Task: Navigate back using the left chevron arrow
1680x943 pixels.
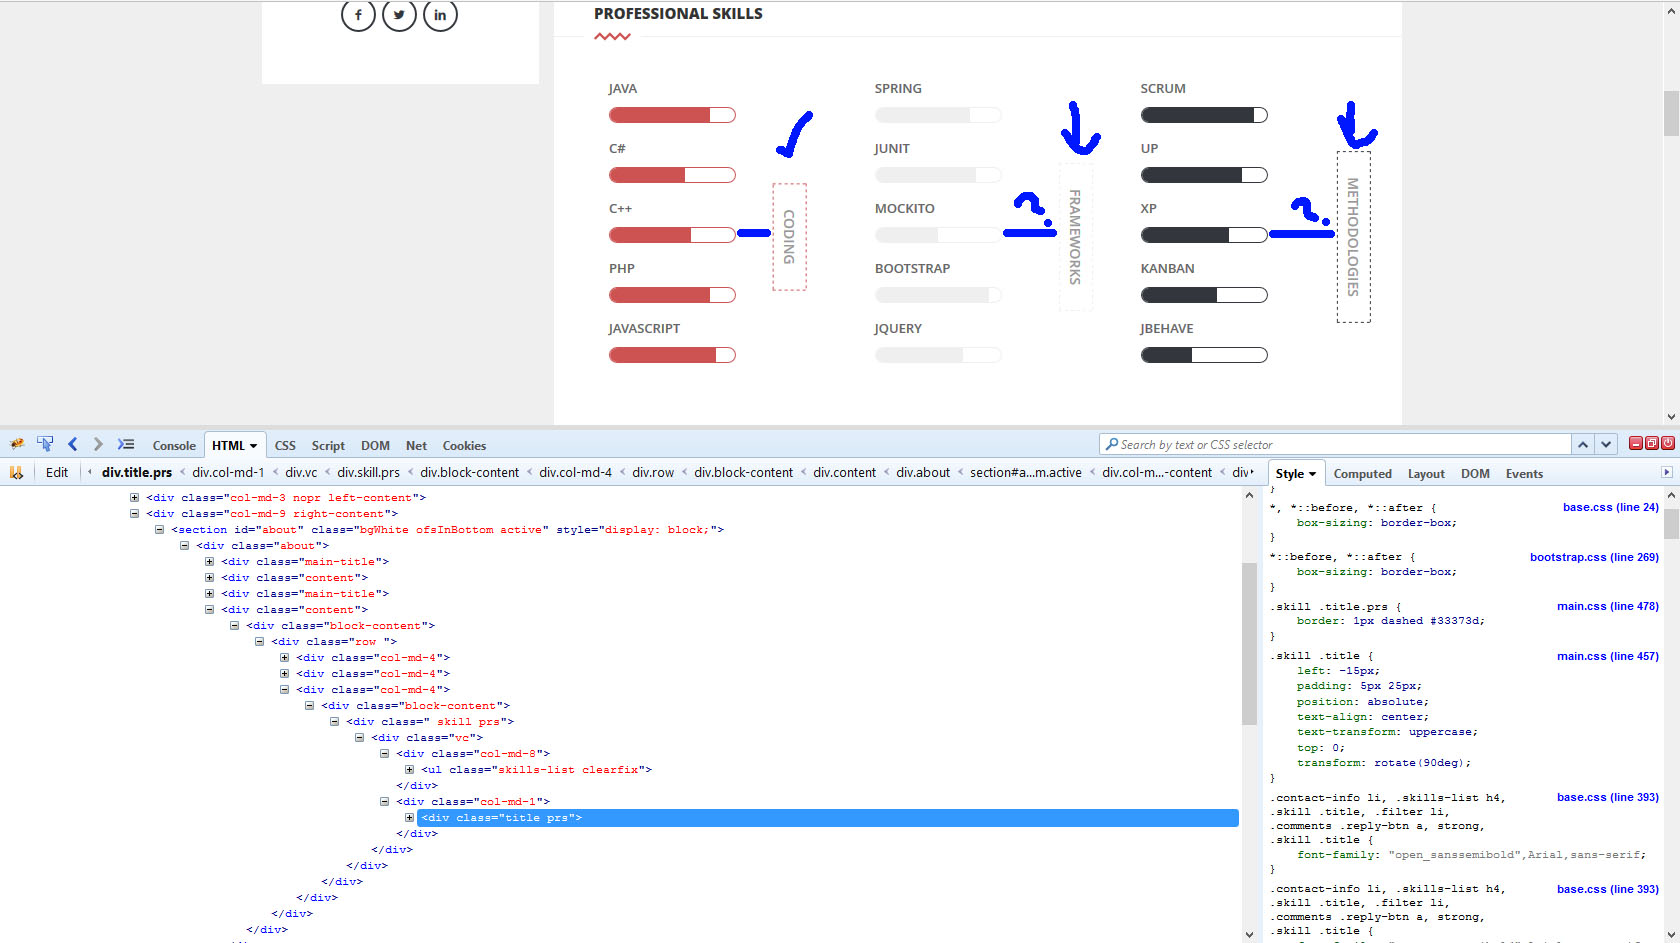Action: click(x=72, y=443)
